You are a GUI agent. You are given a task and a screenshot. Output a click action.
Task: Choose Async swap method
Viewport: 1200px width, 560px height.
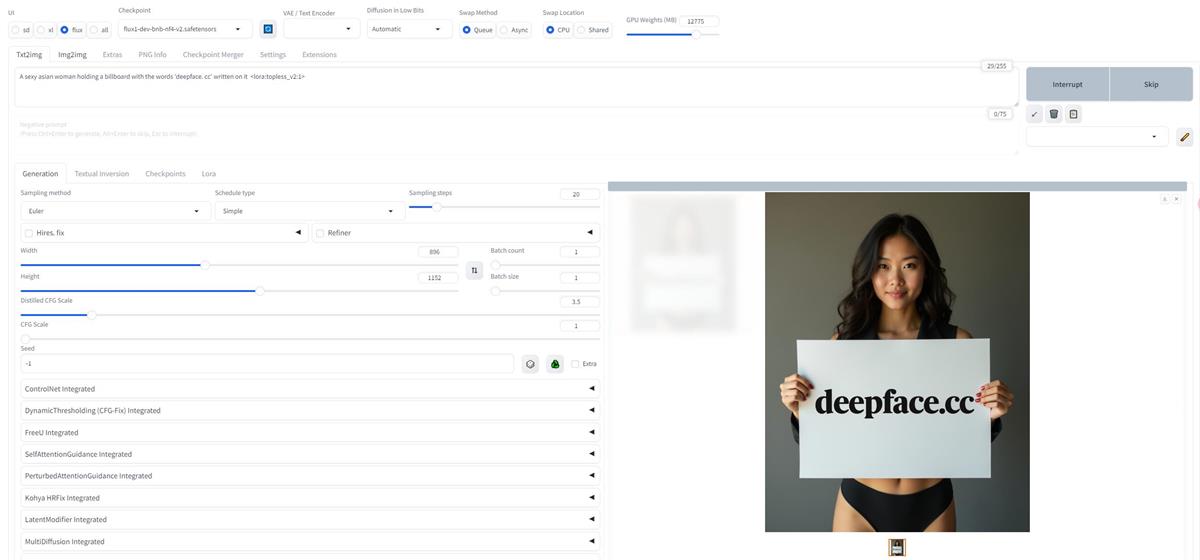[514, 30]
